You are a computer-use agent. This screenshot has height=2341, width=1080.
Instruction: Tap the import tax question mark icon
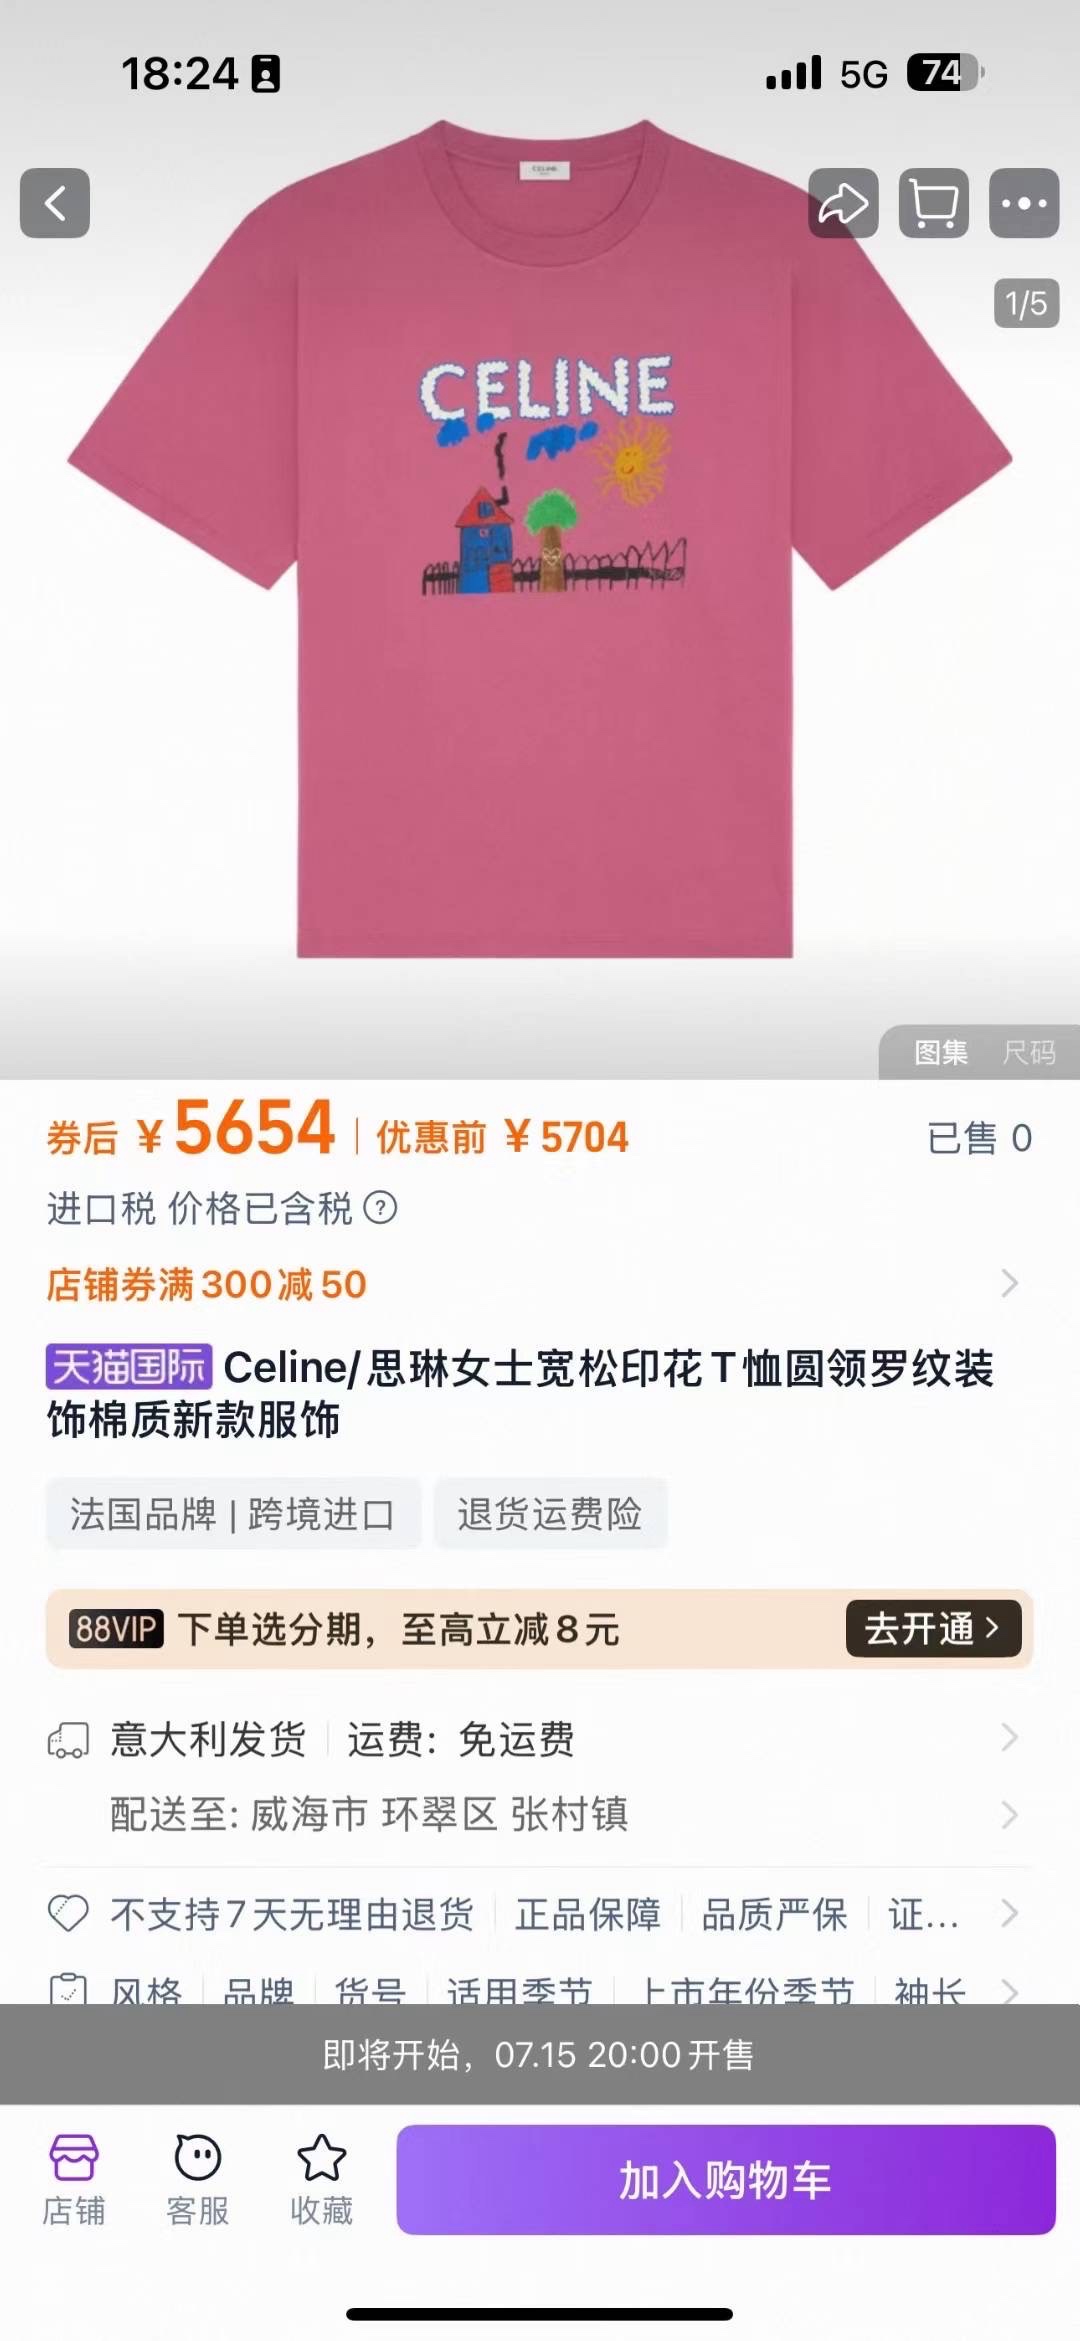(380, 1208)
